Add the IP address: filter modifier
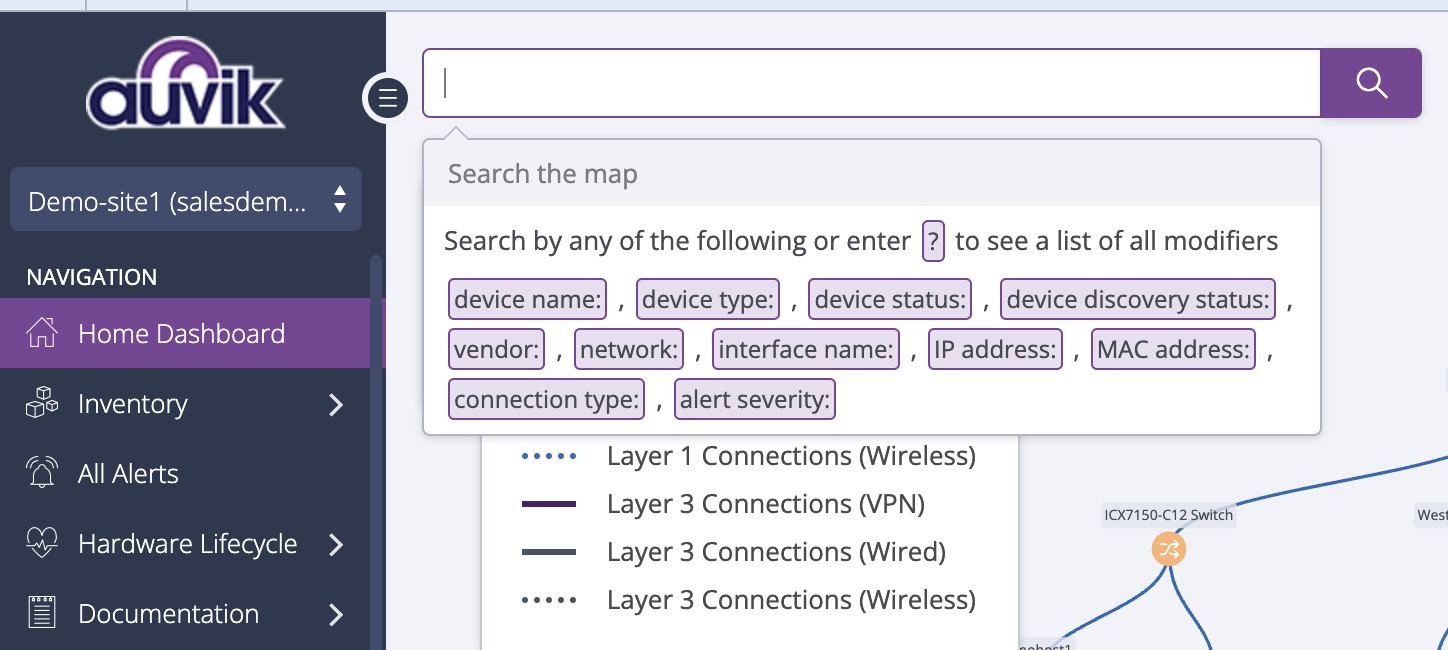The image size is (1448, 650). click(x=995, y=348)
